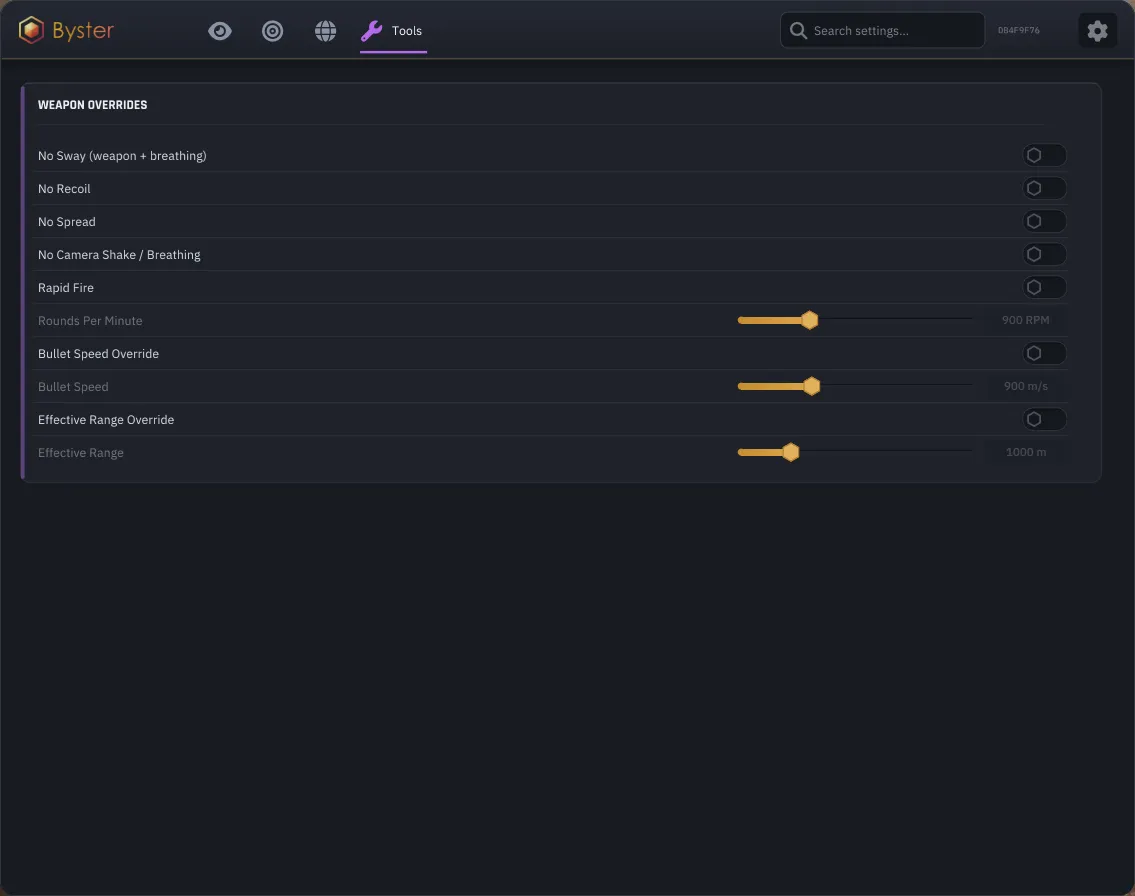Click the Byster hexagon logo icon

tap(31, 30)
